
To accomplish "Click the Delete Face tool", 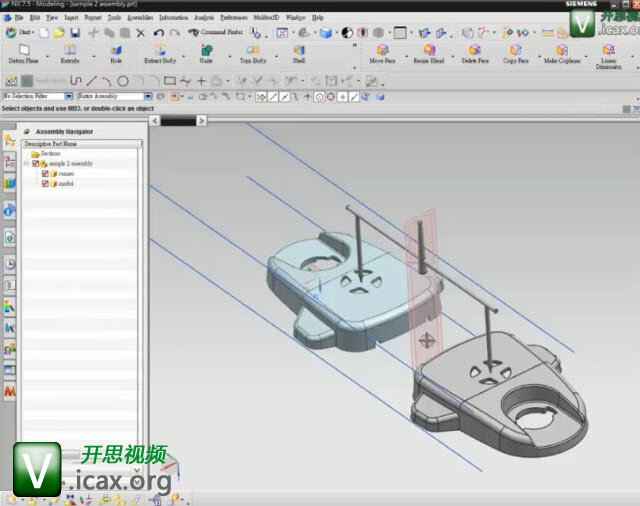I will [x=474, y=53].
